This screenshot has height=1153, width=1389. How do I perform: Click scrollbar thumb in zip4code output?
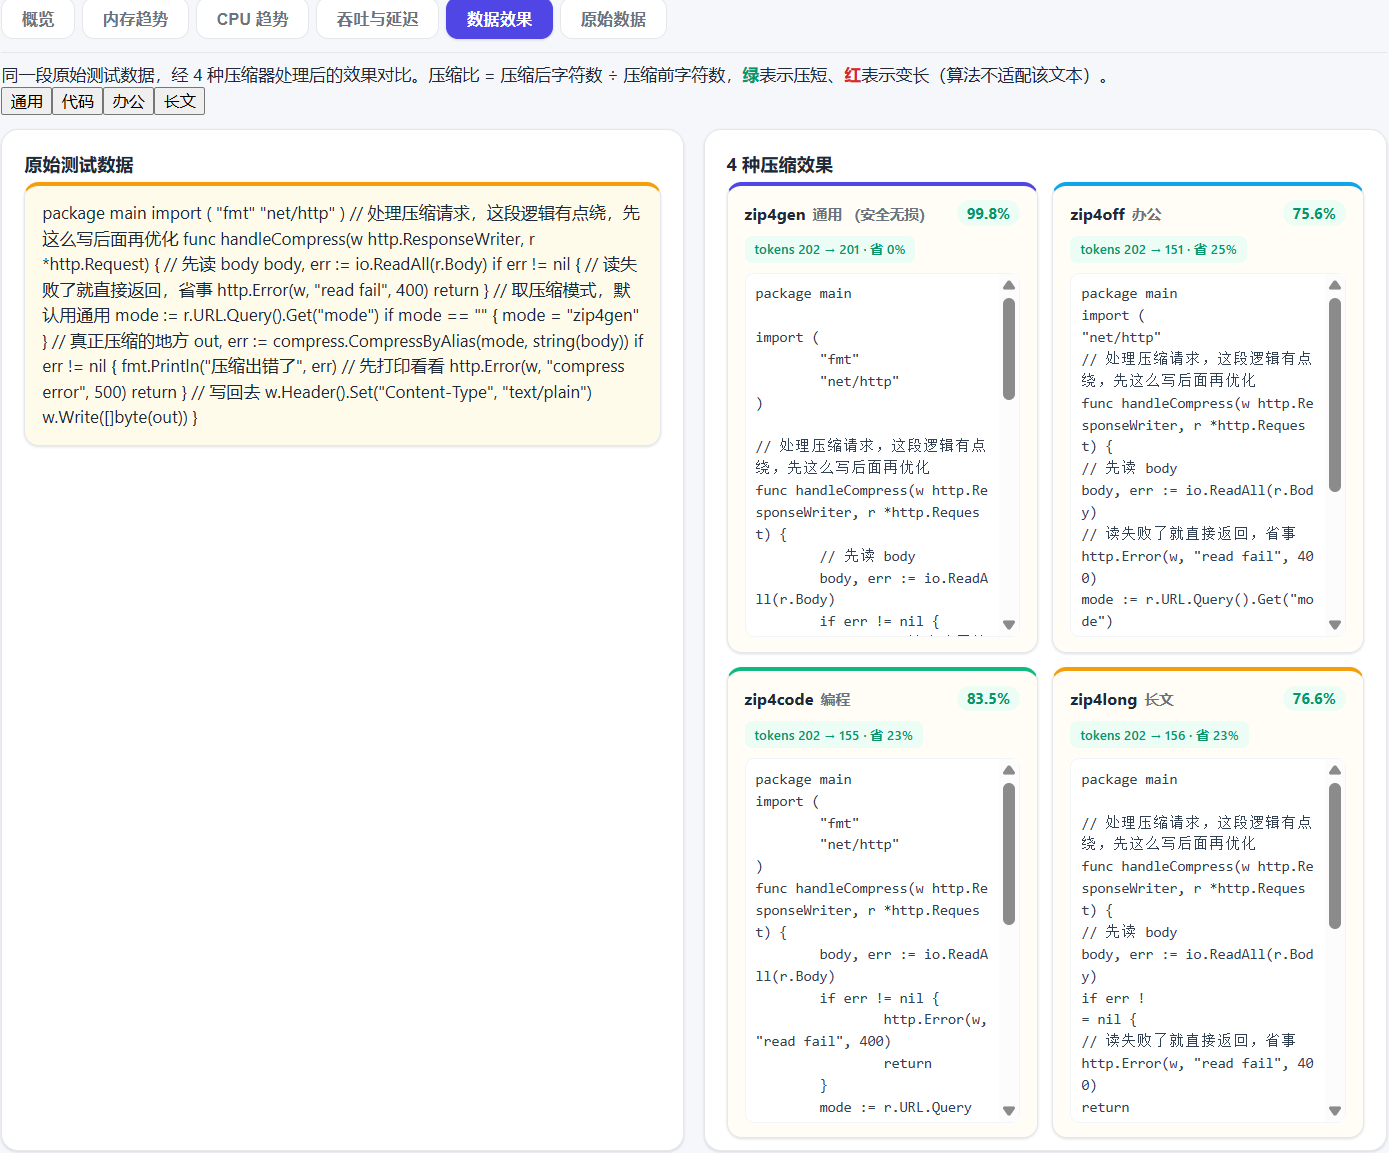coord(1009,854)
